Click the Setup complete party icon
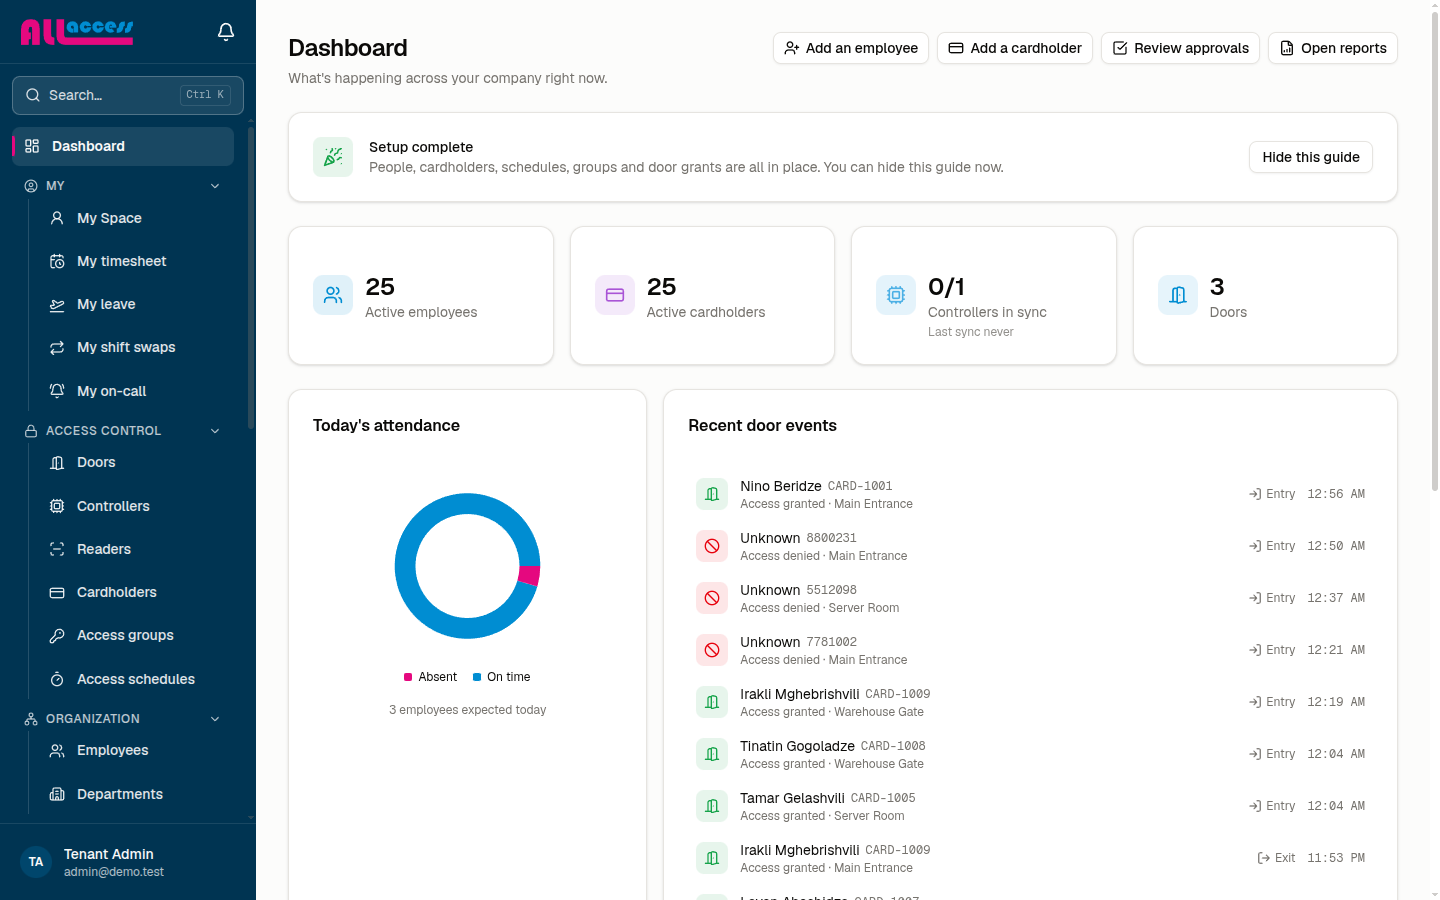This screenshot has height=900, width=1440. point(333,157)
